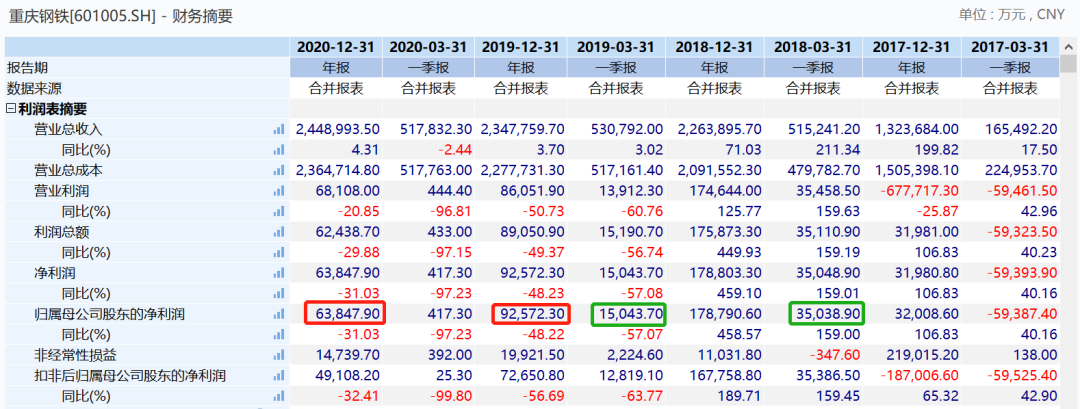Select cell 2,364,714.80 in 营业总成本 row

click(x=338, y=171)
